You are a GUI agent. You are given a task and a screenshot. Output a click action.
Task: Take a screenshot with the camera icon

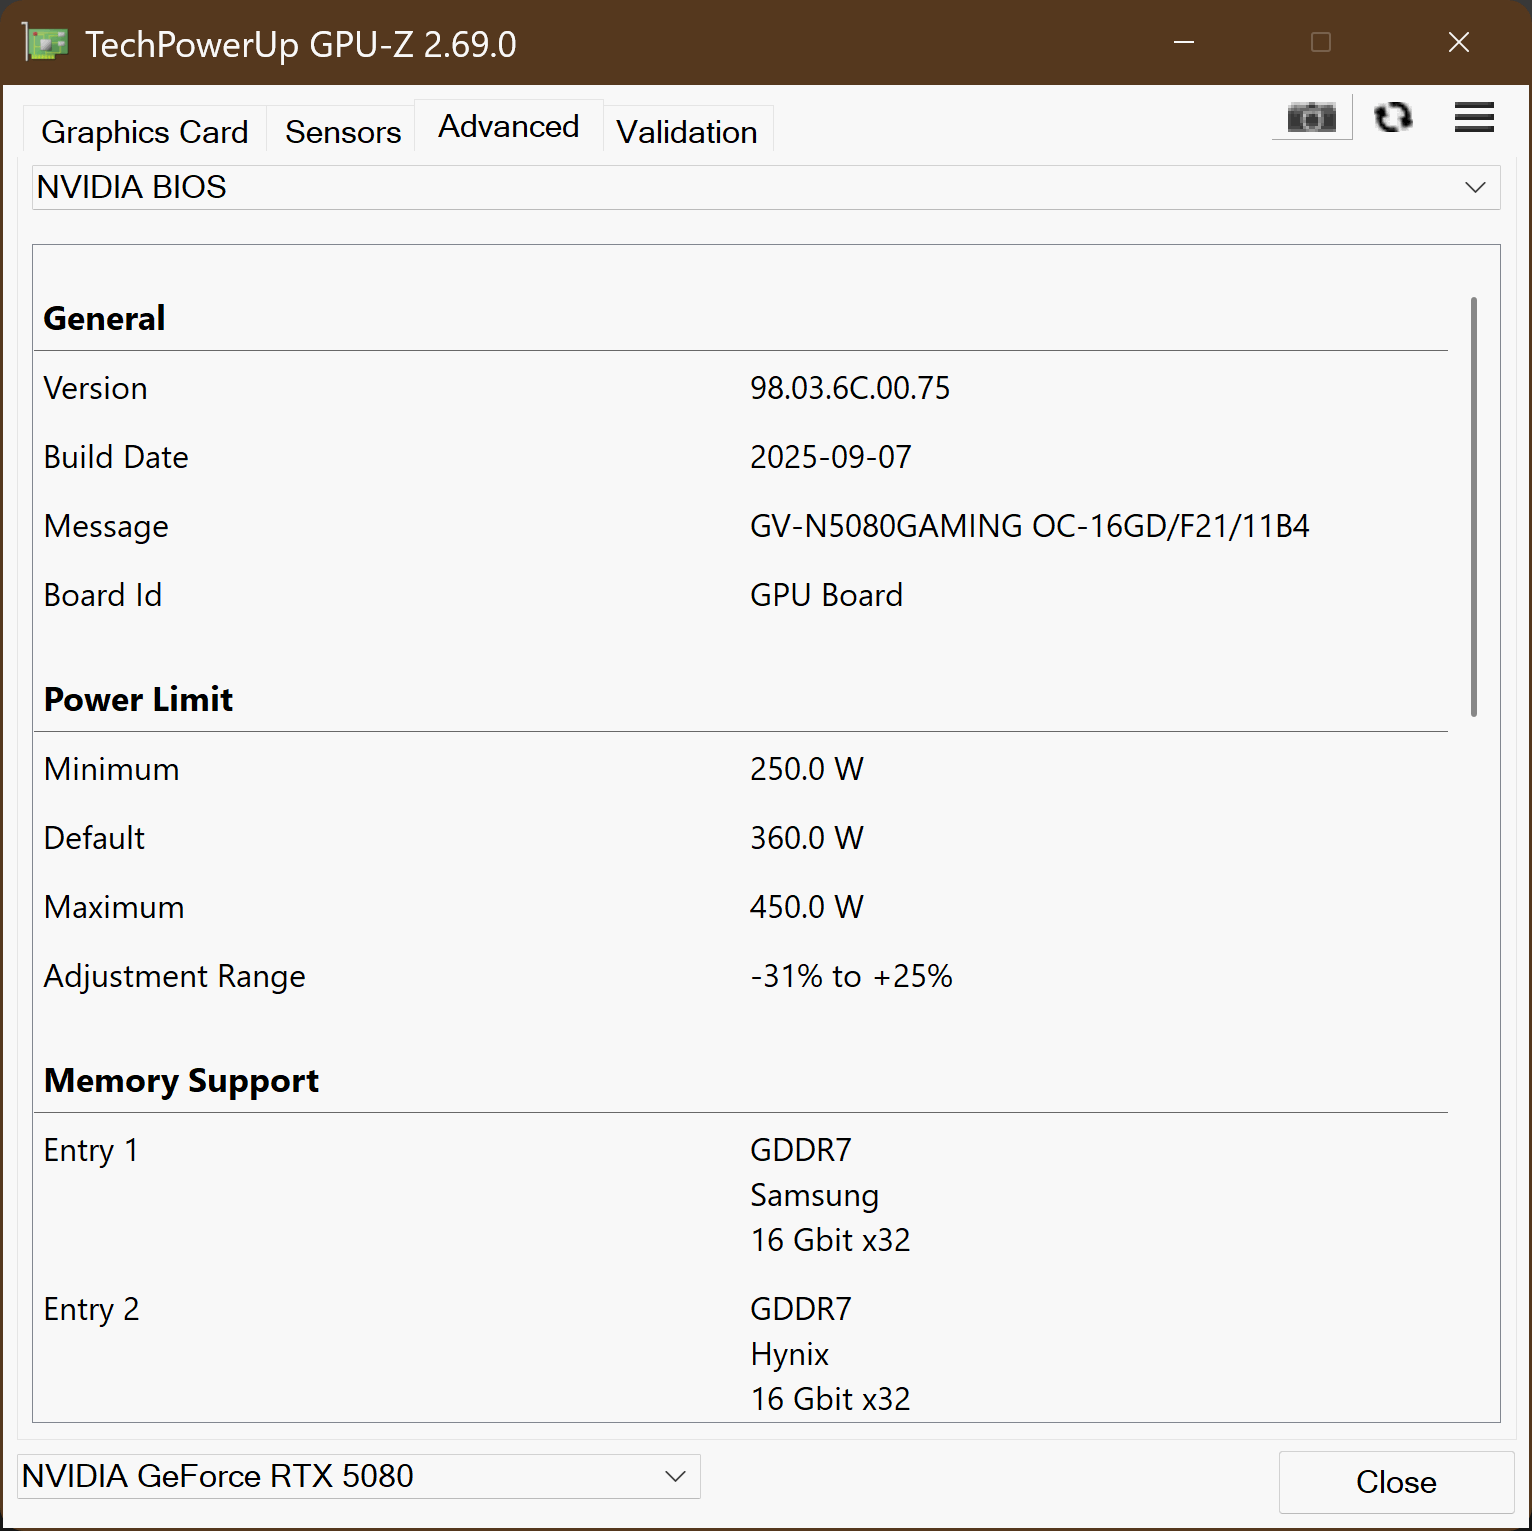1311,117
